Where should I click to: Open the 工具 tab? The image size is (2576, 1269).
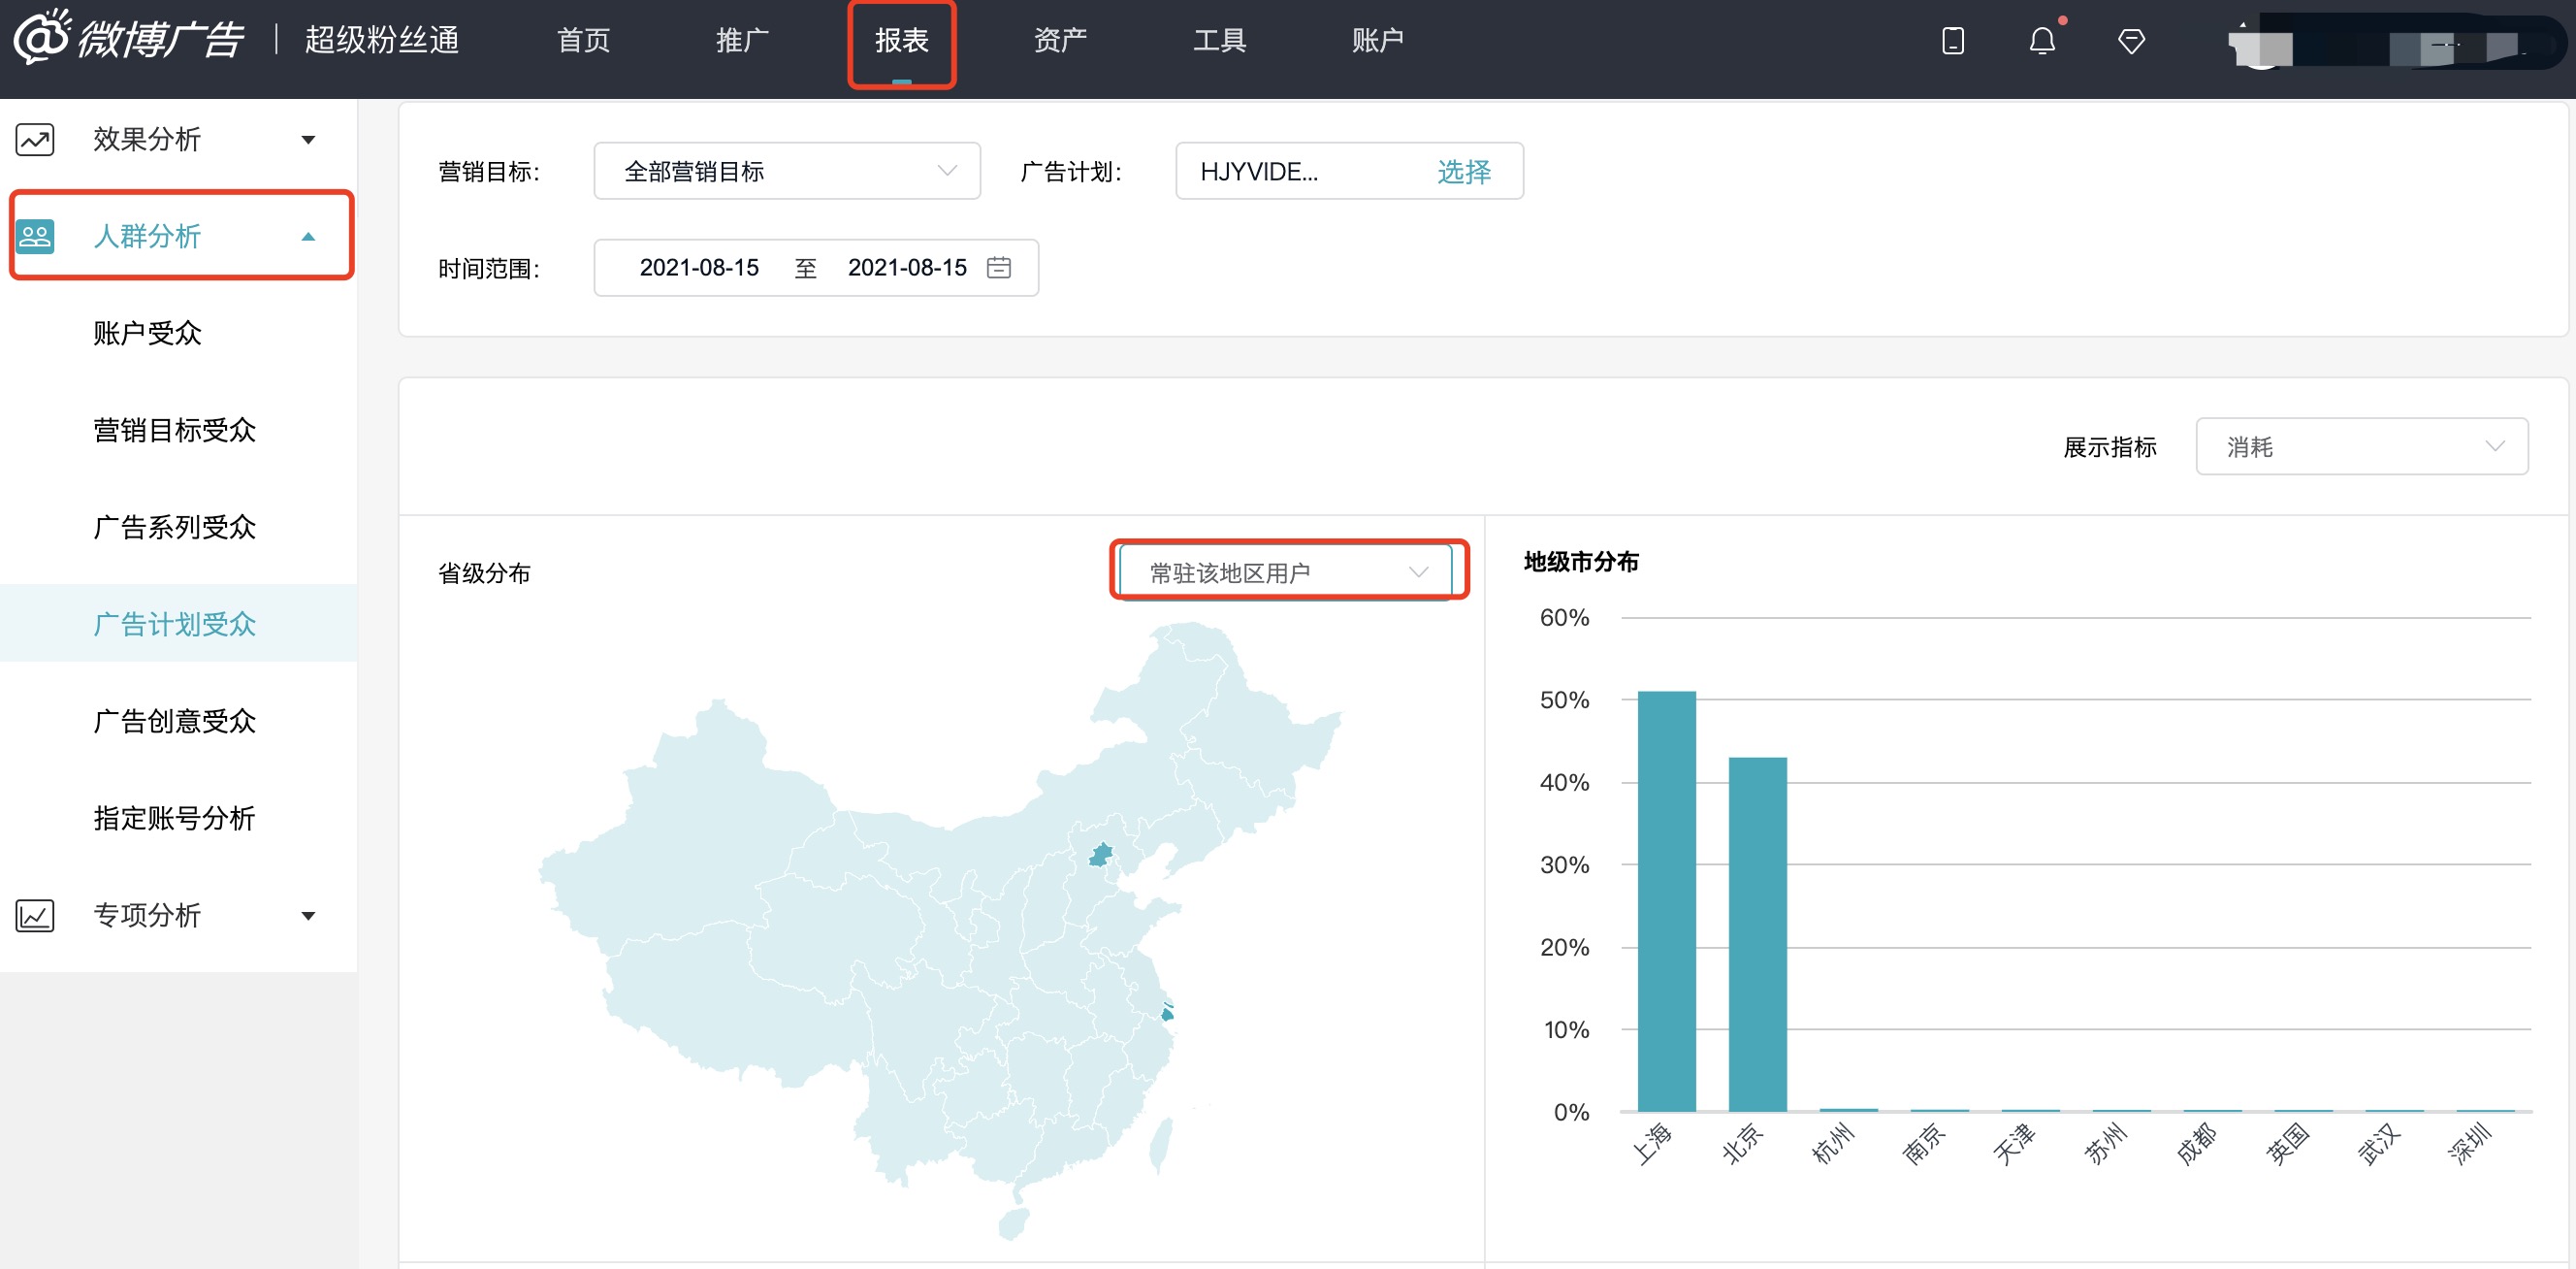1219,40
